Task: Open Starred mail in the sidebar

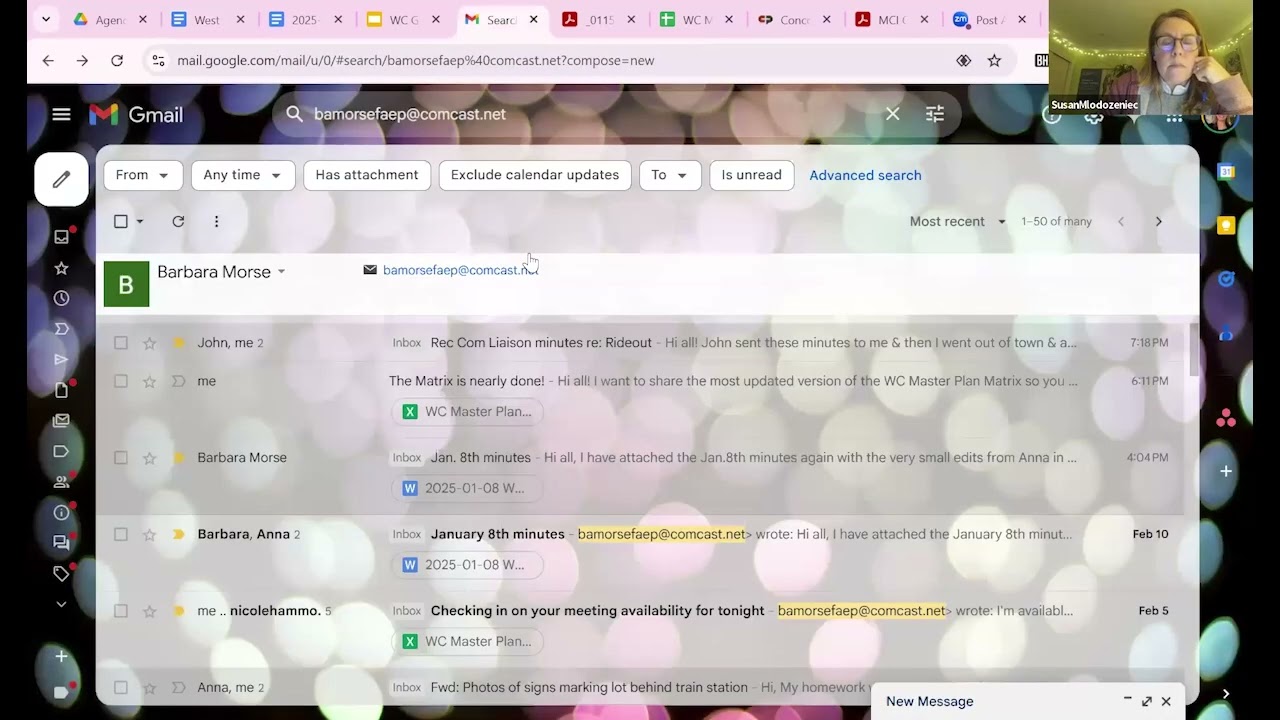Action: (x=61, y=268)
